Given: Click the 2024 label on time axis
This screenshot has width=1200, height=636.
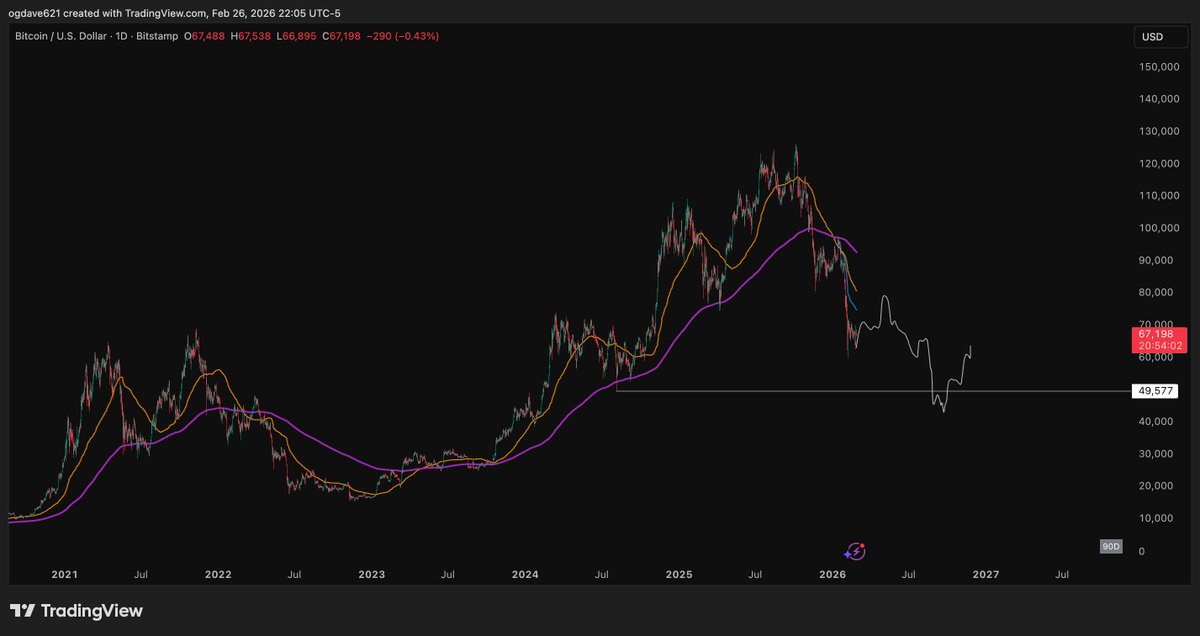Looking at the screenshot, I should click(x=525, y=575).
